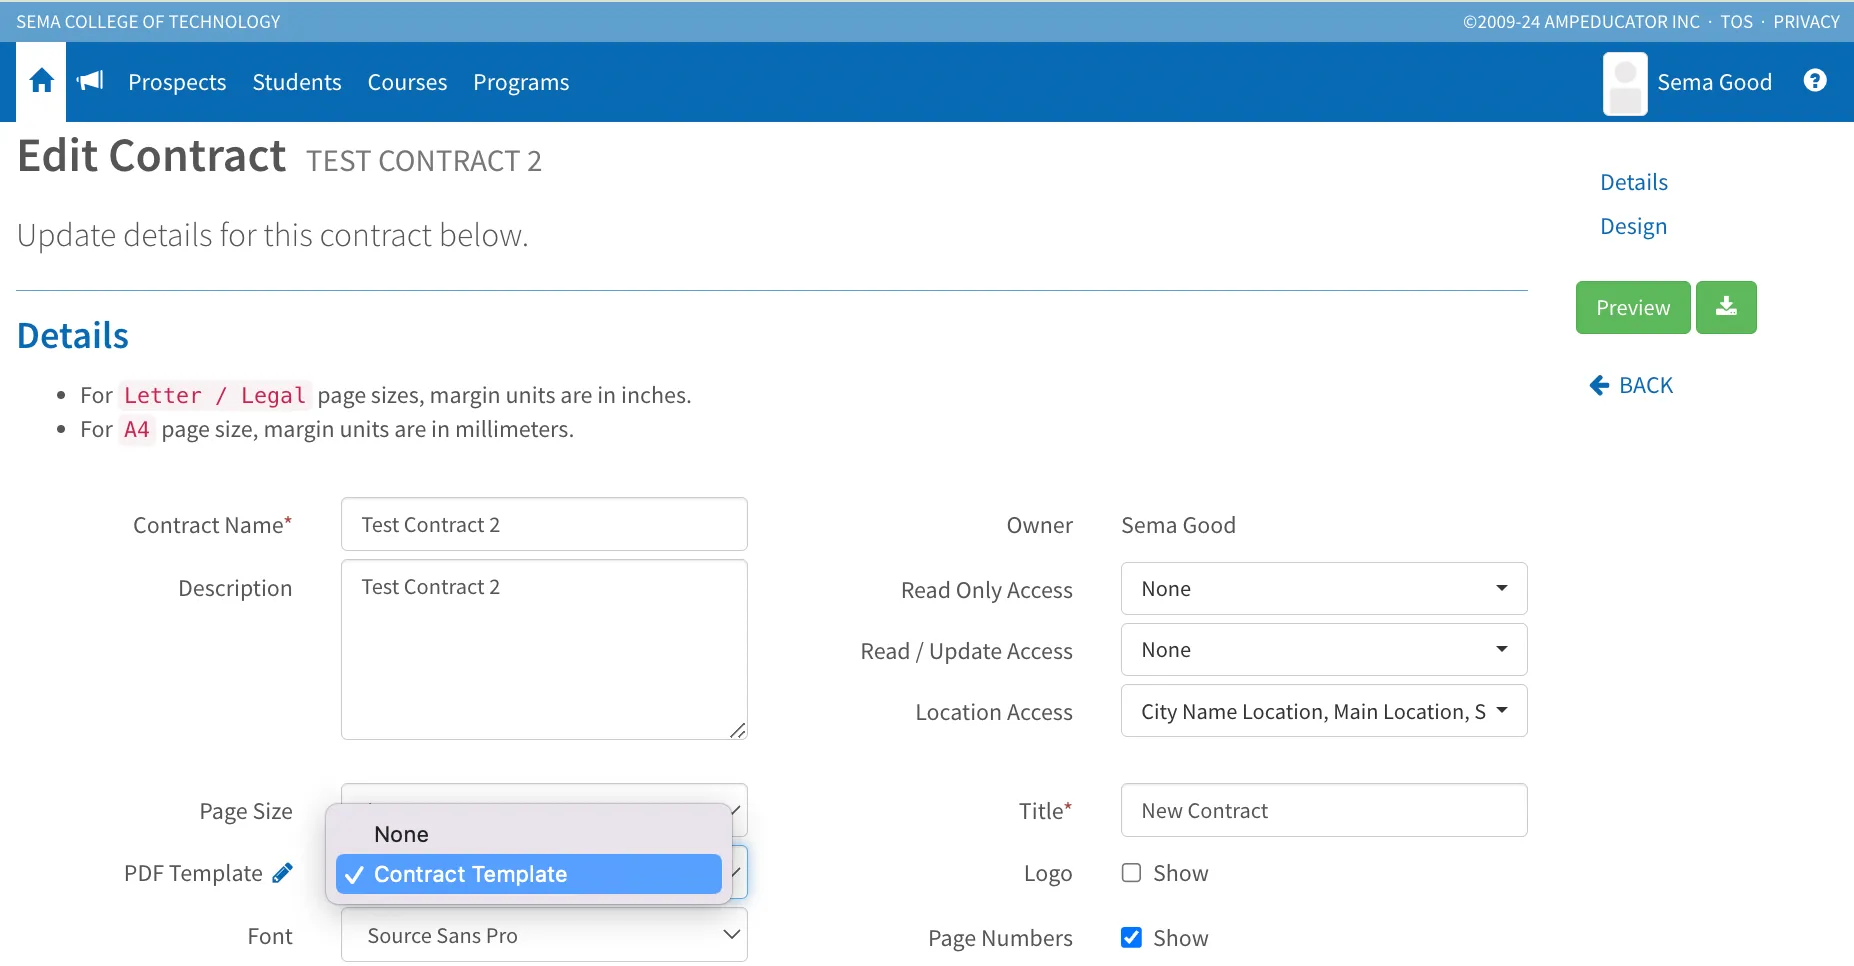Toggle the Logo Show checkbox
The width and height of the screenshot is (1854, 966).
click(x=1131, y=873)
